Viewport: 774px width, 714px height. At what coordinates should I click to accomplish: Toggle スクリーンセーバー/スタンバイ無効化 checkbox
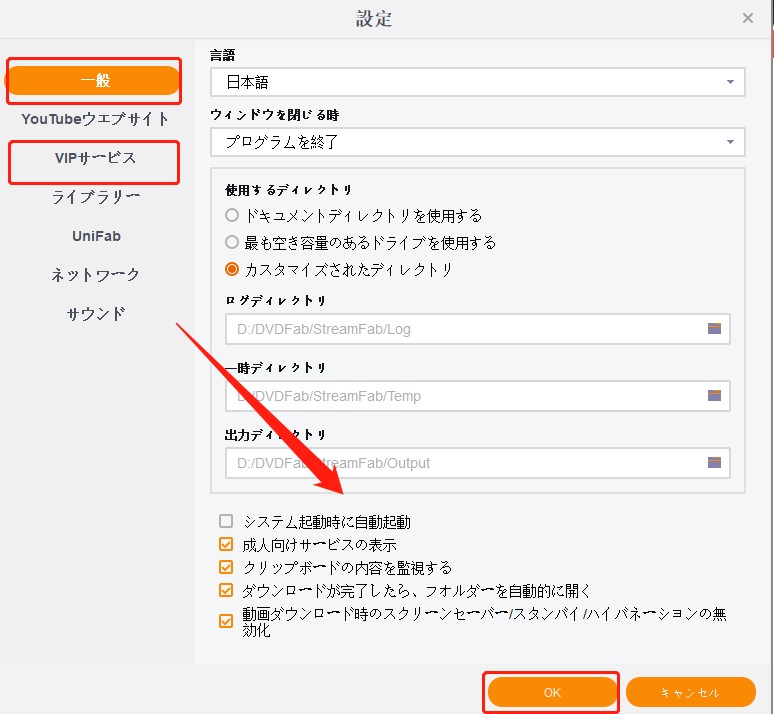[x=226, y=621]
